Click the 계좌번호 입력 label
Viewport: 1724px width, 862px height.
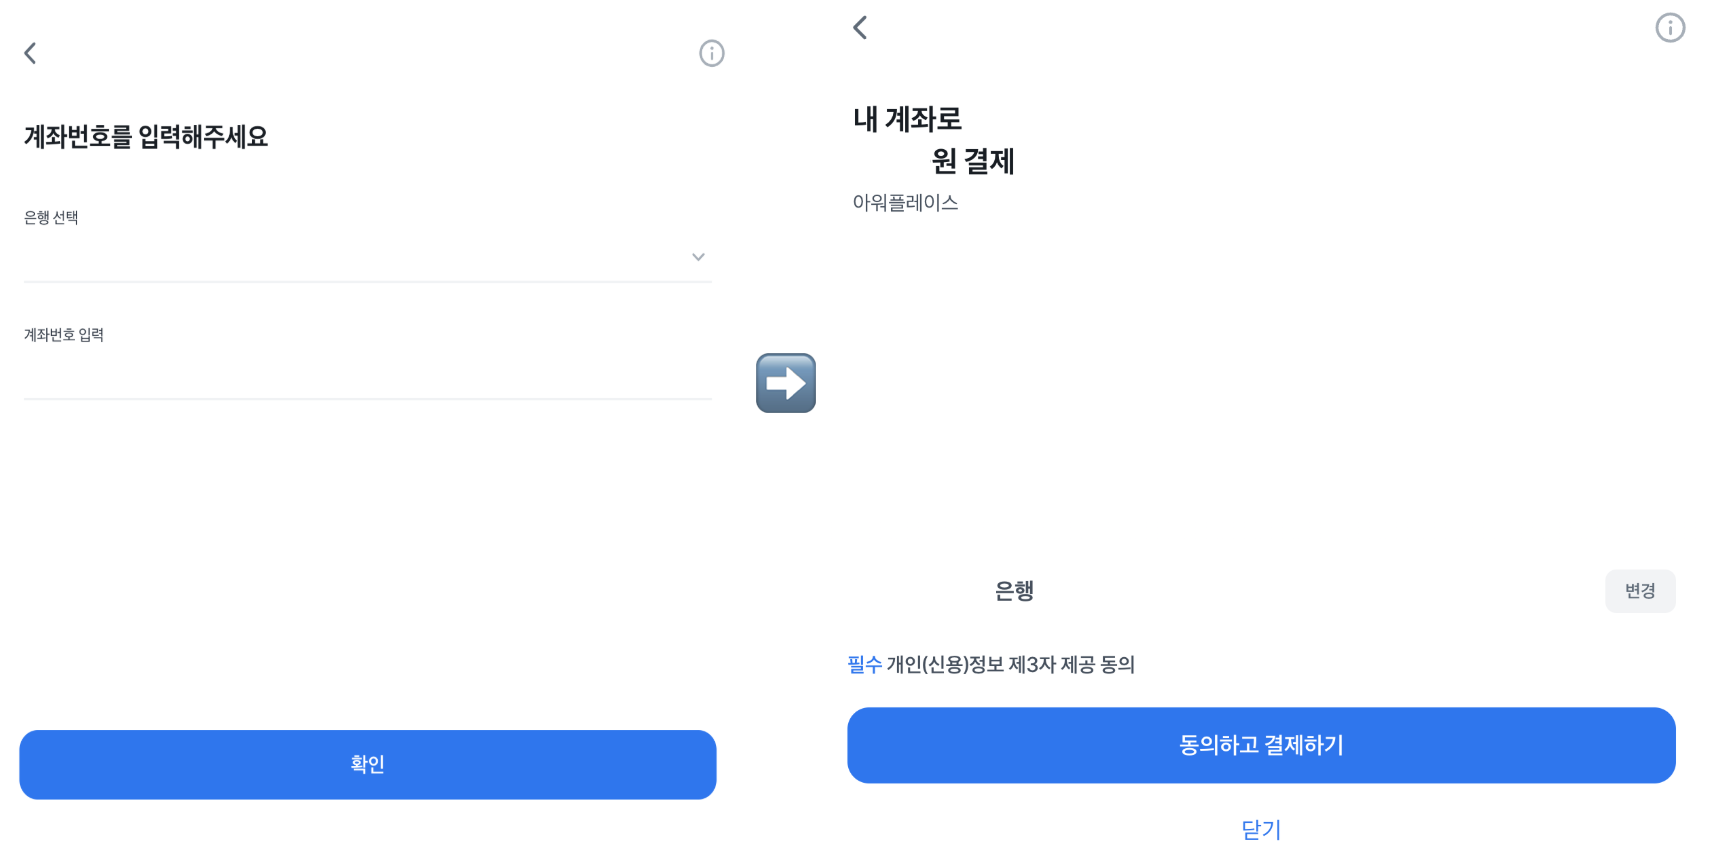tap(64, 335)
